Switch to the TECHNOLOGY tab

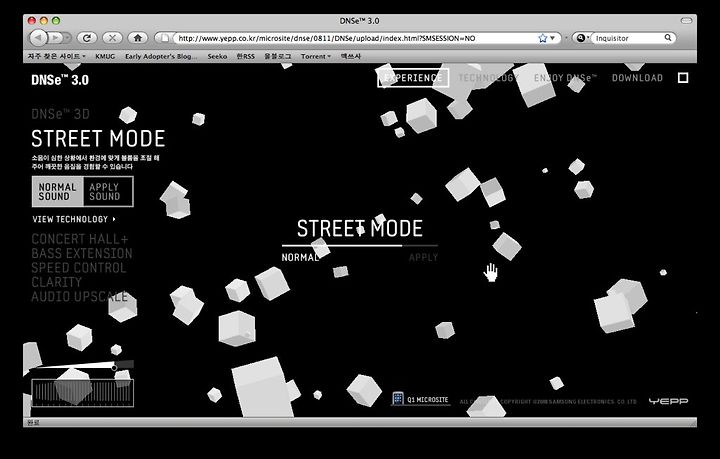coord(487,78)
